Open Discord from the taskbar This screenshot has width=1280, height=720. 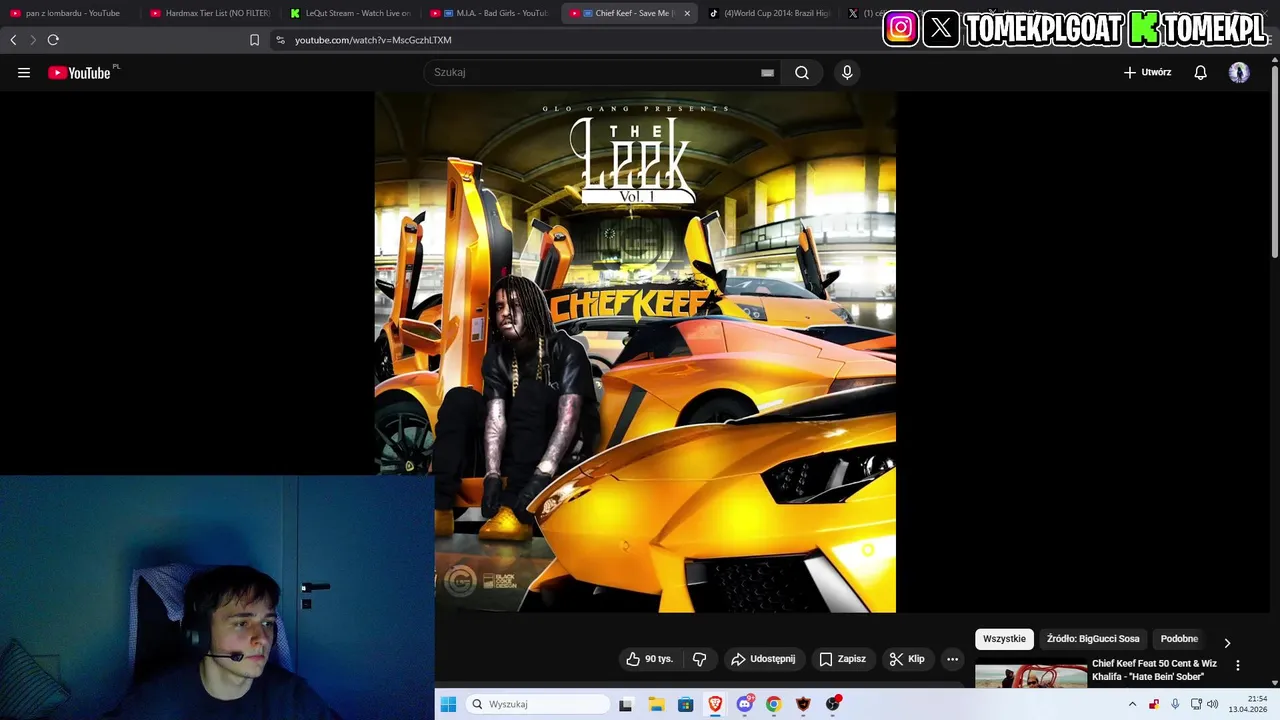click(x=744, y=704)
